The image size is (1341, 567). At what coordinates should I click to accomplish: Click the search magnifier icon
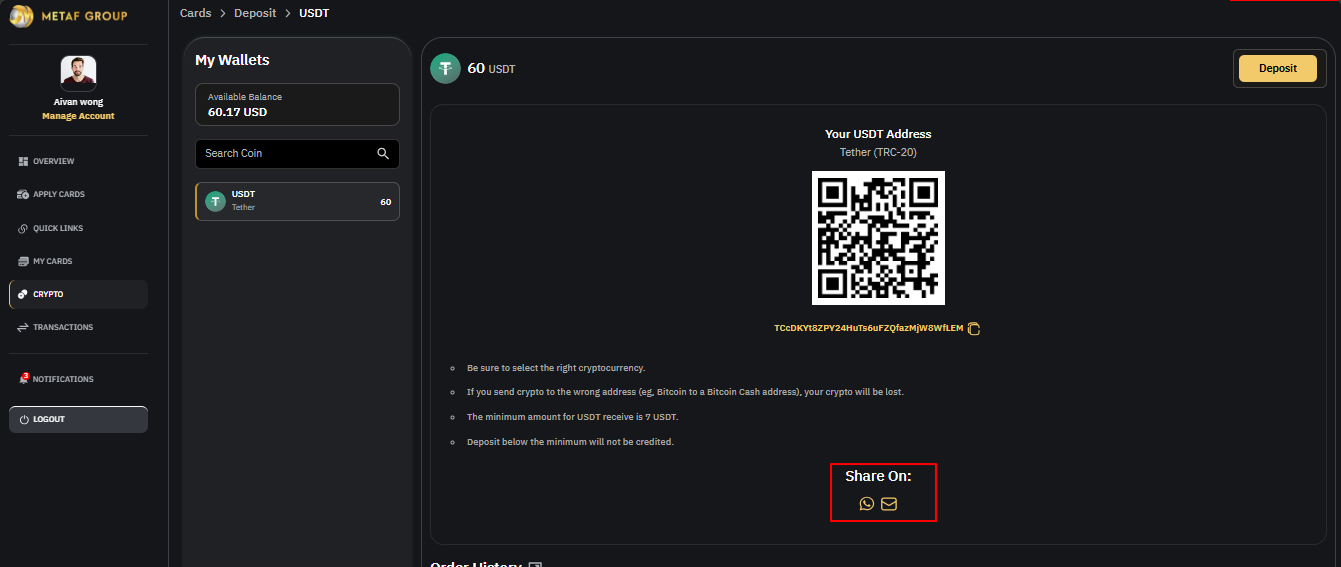(x=383, y=153)
